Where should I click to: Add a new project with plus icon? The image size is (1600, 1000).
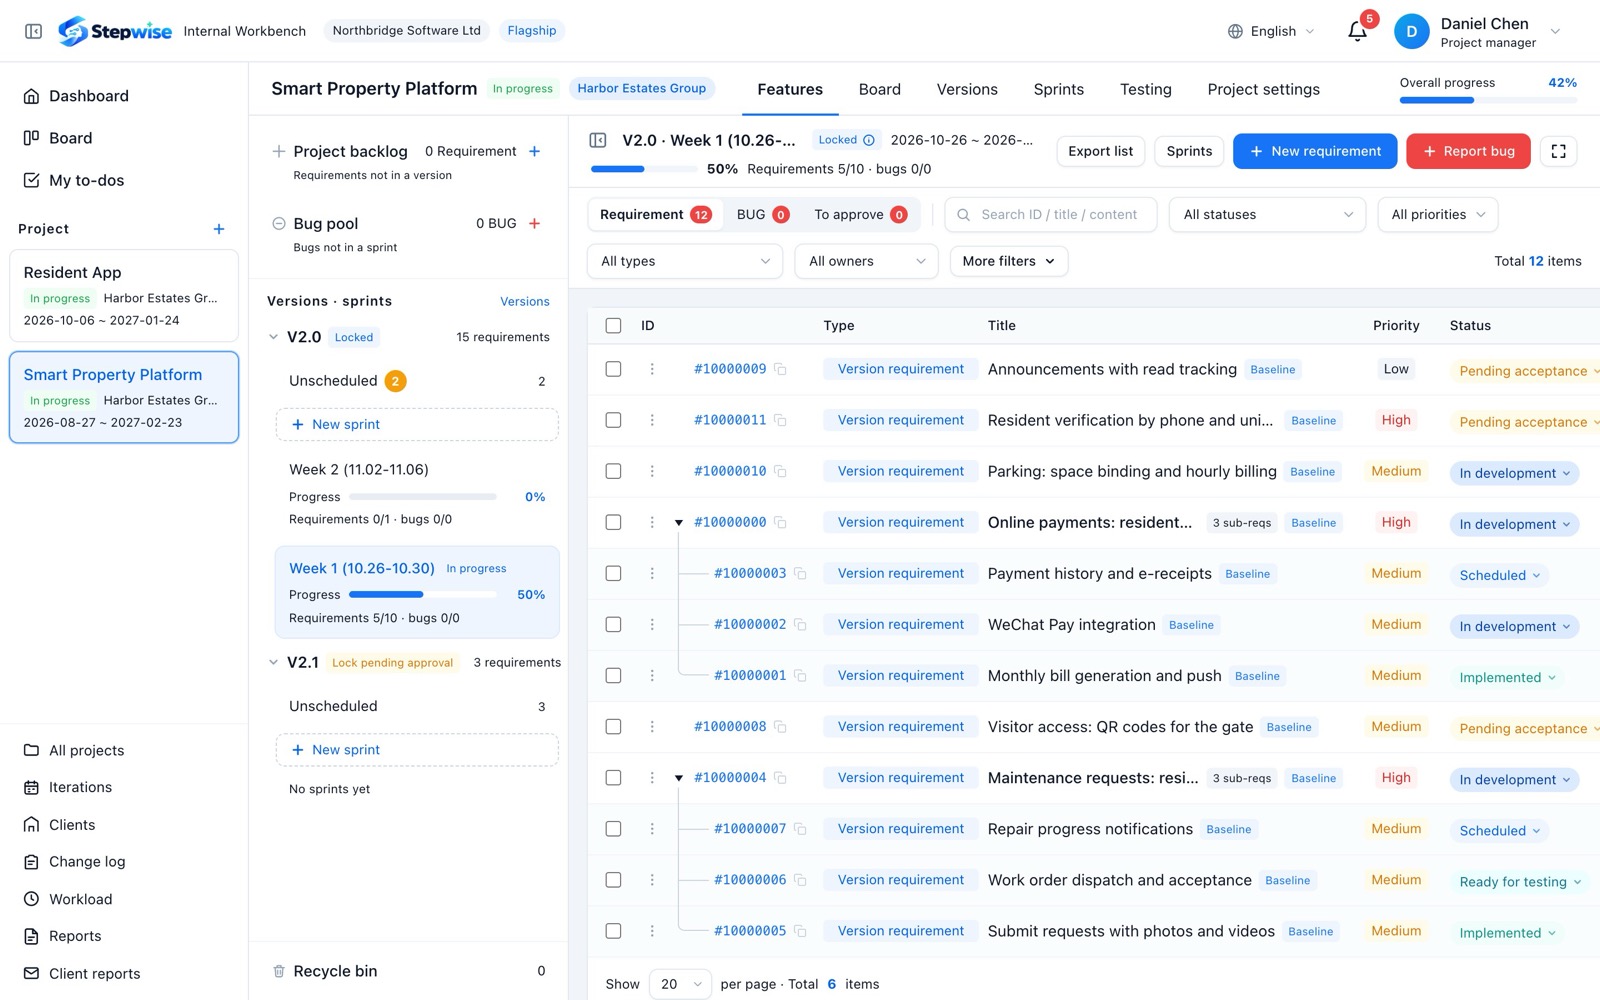tap(219, 229)
